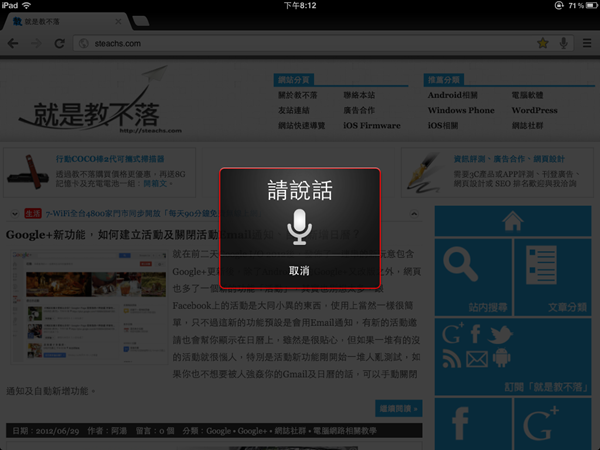The width and height of the screenshot is (600, 450).
Task: Open 網誌社群 category in meta bar
Action: click(290, 431)
